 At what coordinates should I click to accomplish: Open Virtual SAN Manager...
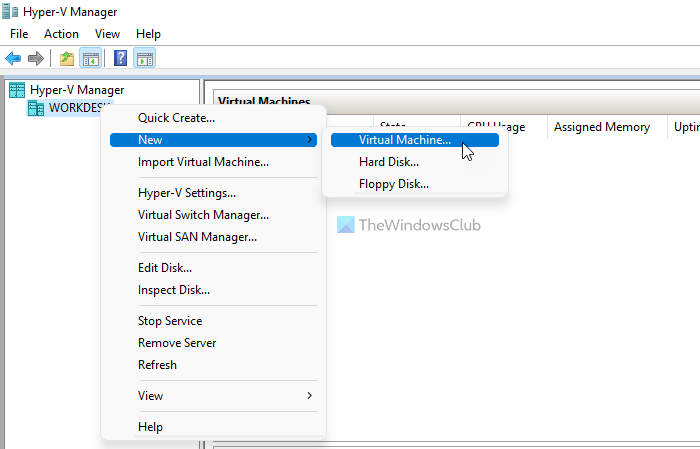pos(213,237)
